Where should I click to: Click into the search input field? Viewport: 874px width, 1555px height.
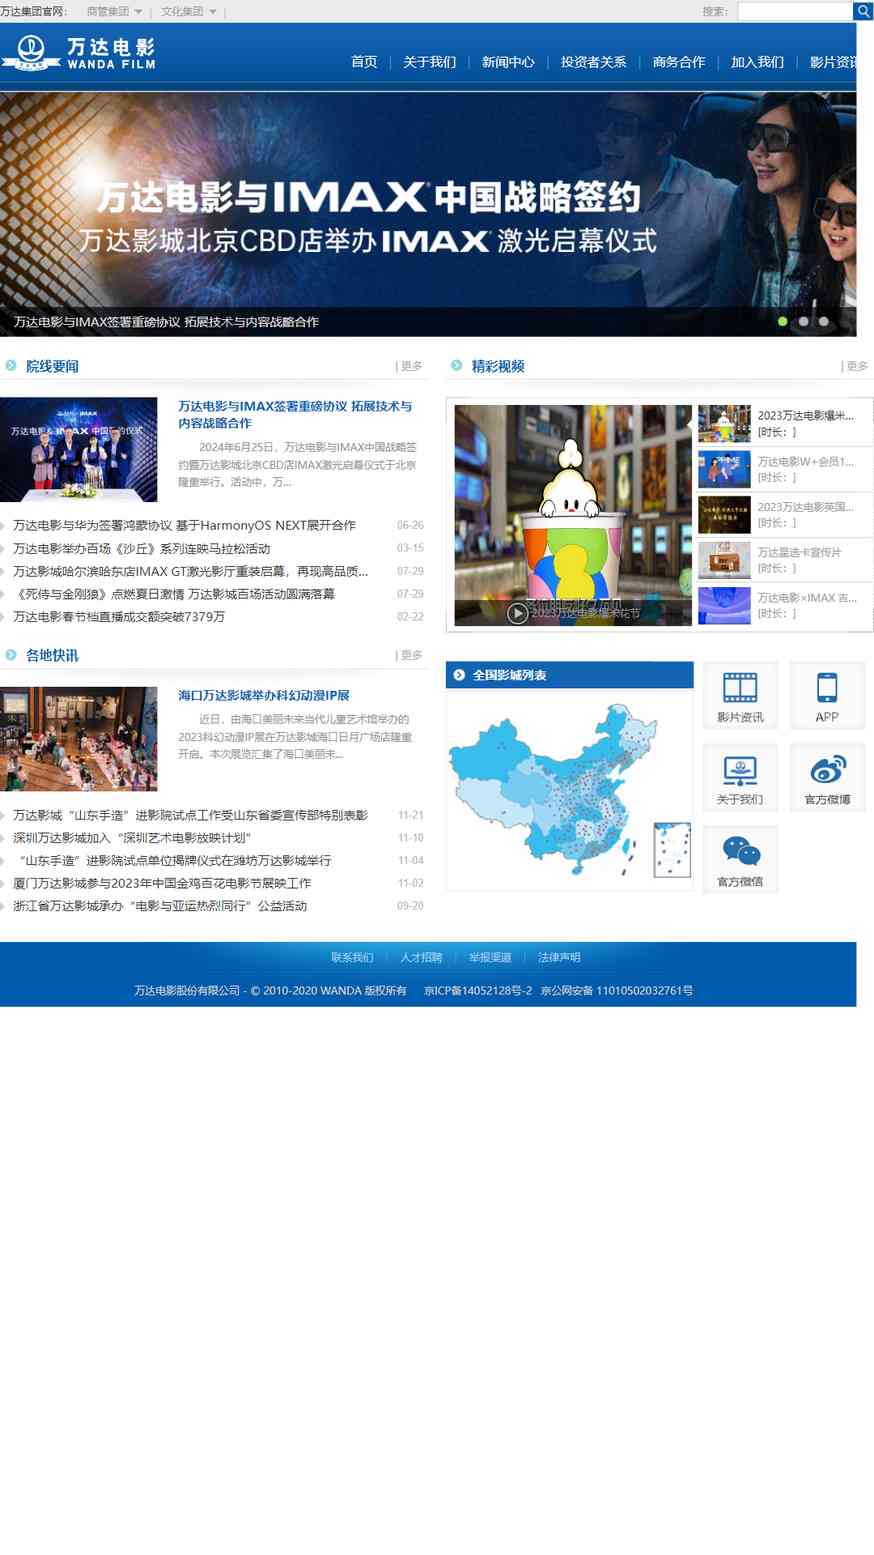click(795, 11)
